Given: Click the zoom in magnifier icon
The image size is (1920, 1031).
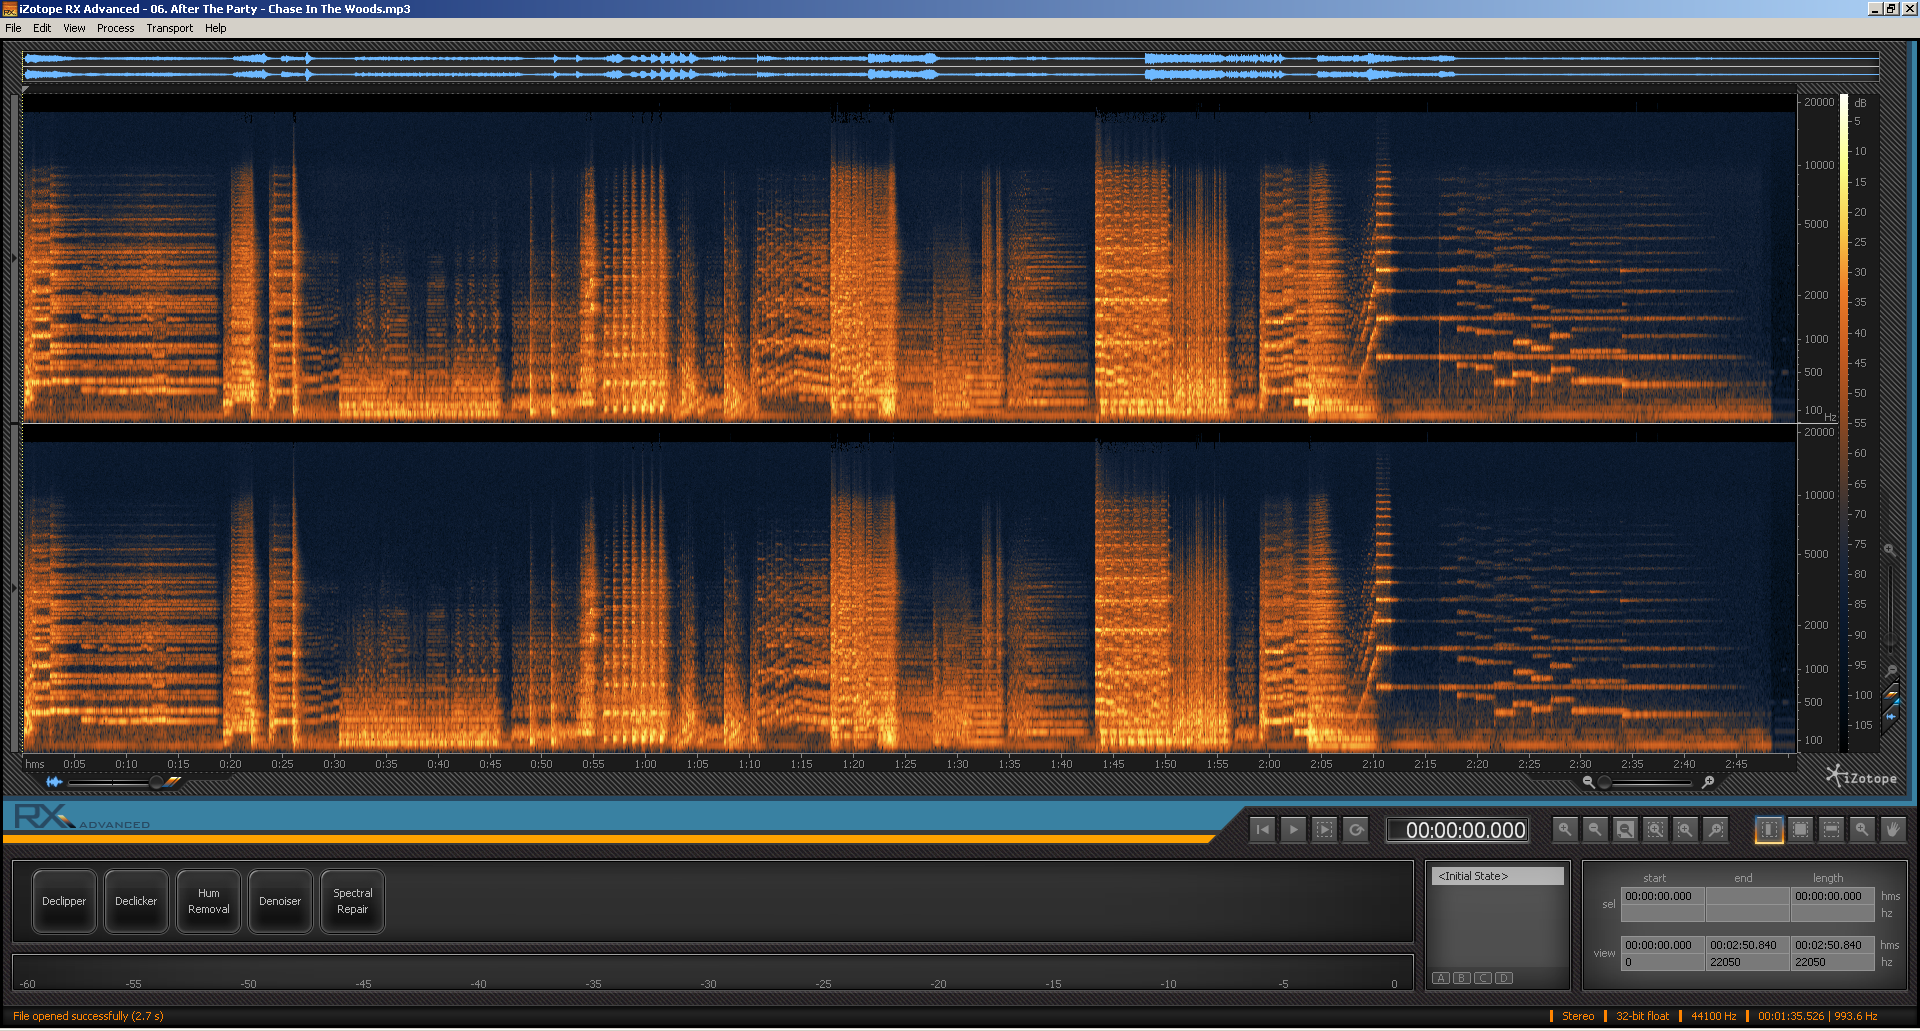Looking at the screenshot, I should (x=1565, y=829).
